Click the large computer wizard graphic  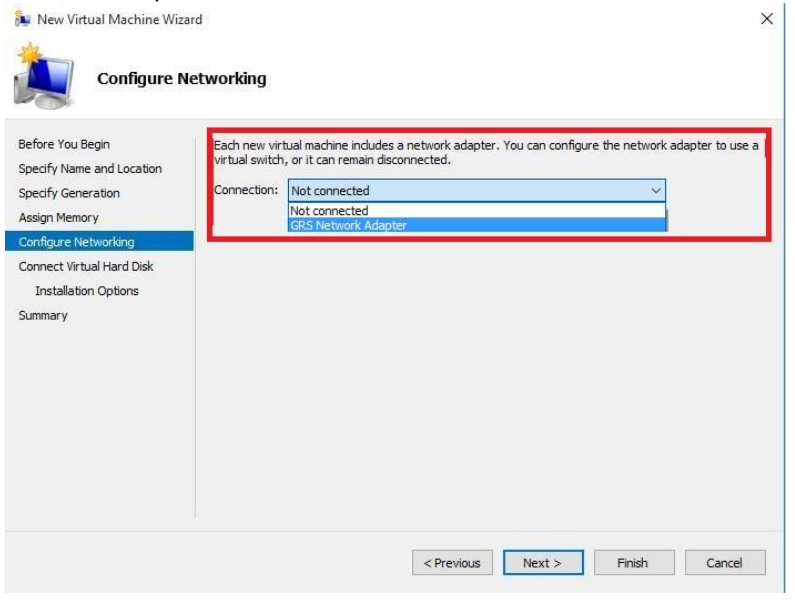[x=44, y=77]
